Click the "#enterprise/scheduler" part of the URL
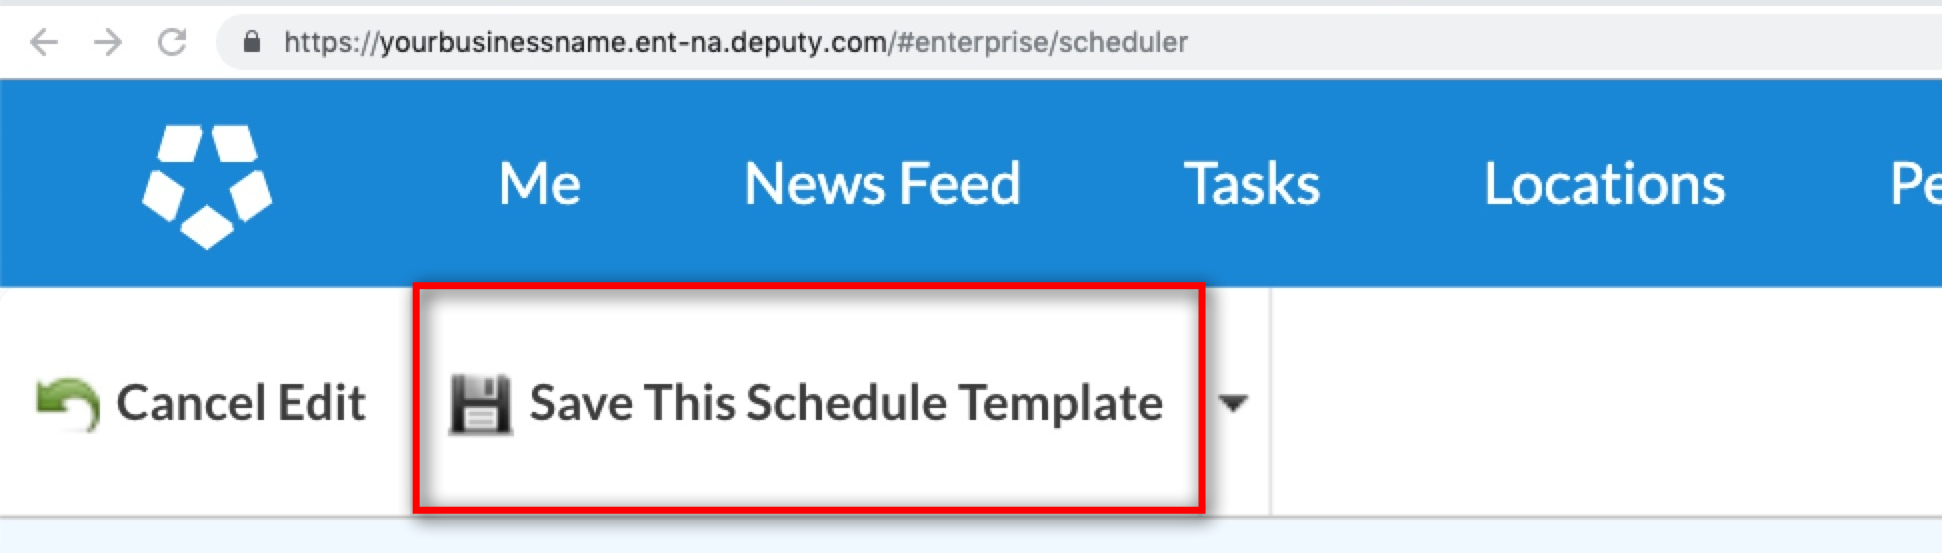The width and height of the screenshot is (1942, 553). click(x=1042, y=42)
